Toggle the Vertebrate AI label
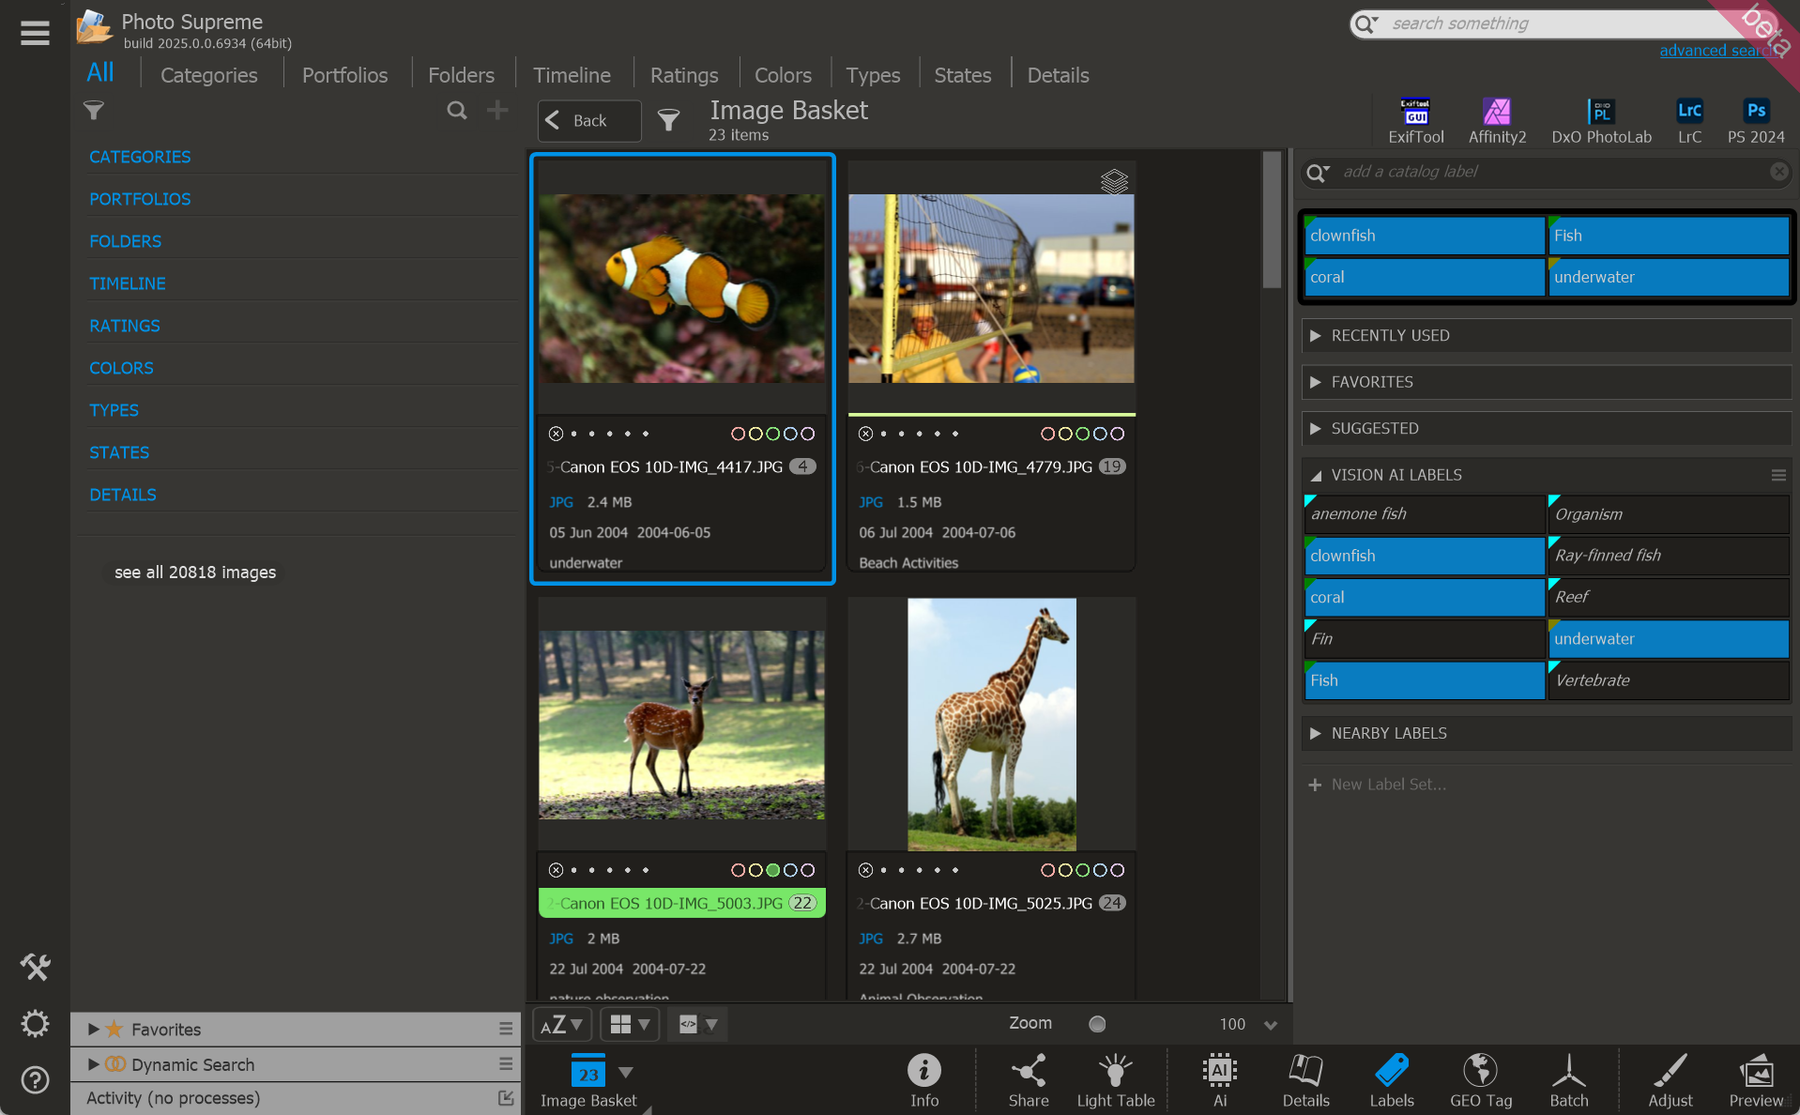 point(1668,680)
